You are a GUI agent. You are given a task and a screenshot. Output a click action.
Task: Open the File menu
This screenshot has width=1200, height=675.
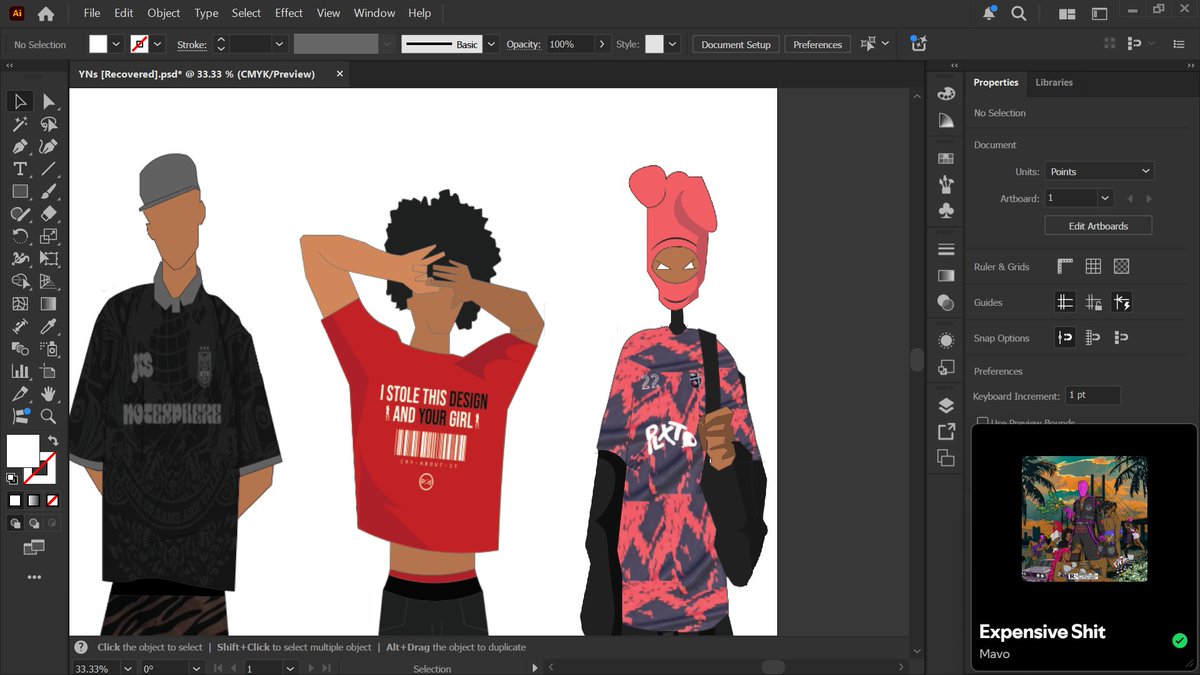pos(92,13)
